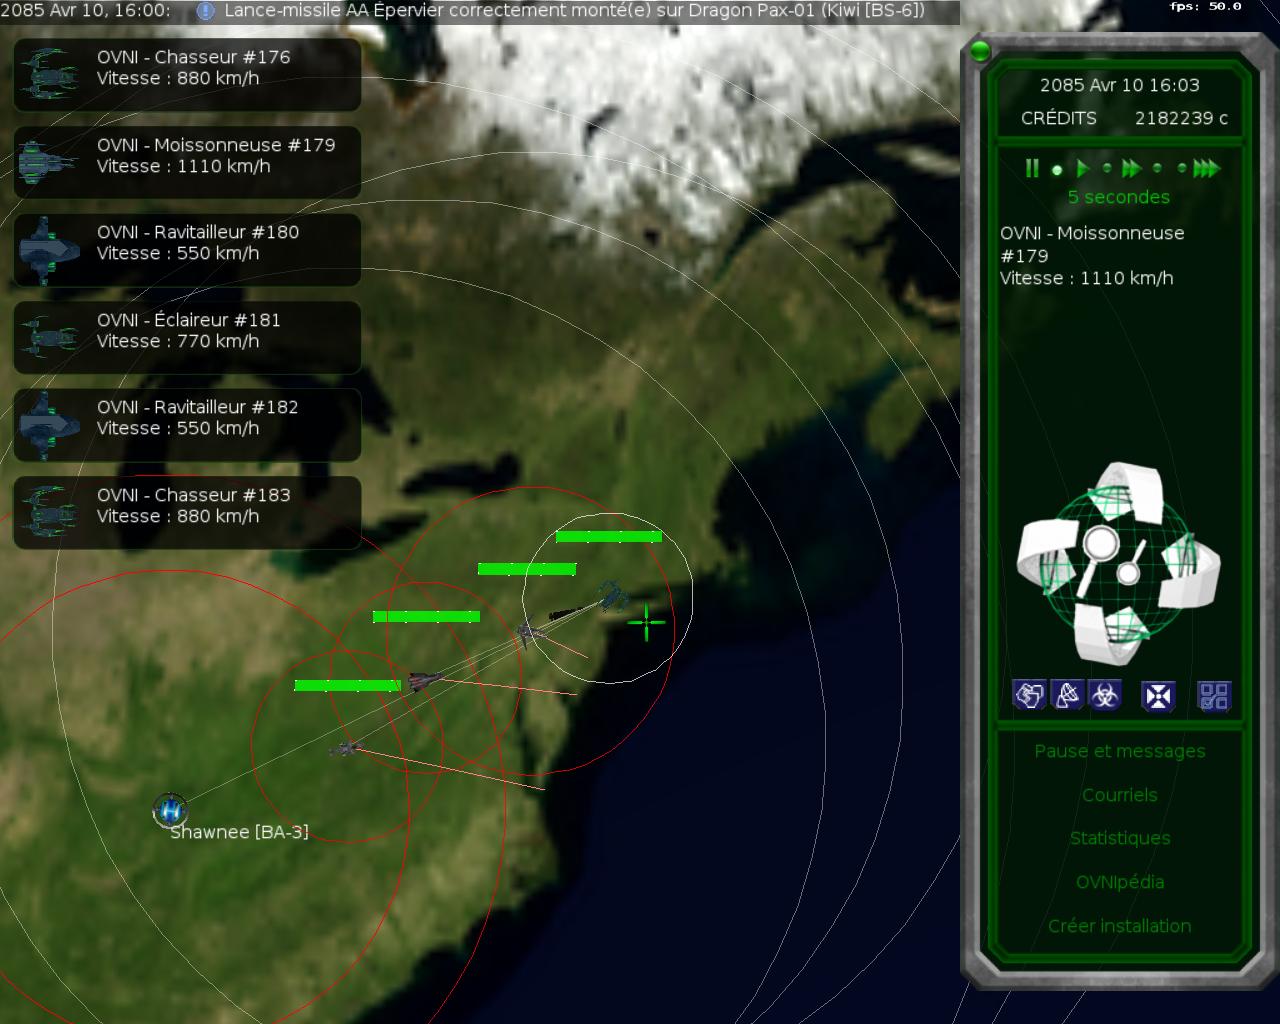
Task: Select the Shawnee [BA-3] base icon
Action: point(170,809)
